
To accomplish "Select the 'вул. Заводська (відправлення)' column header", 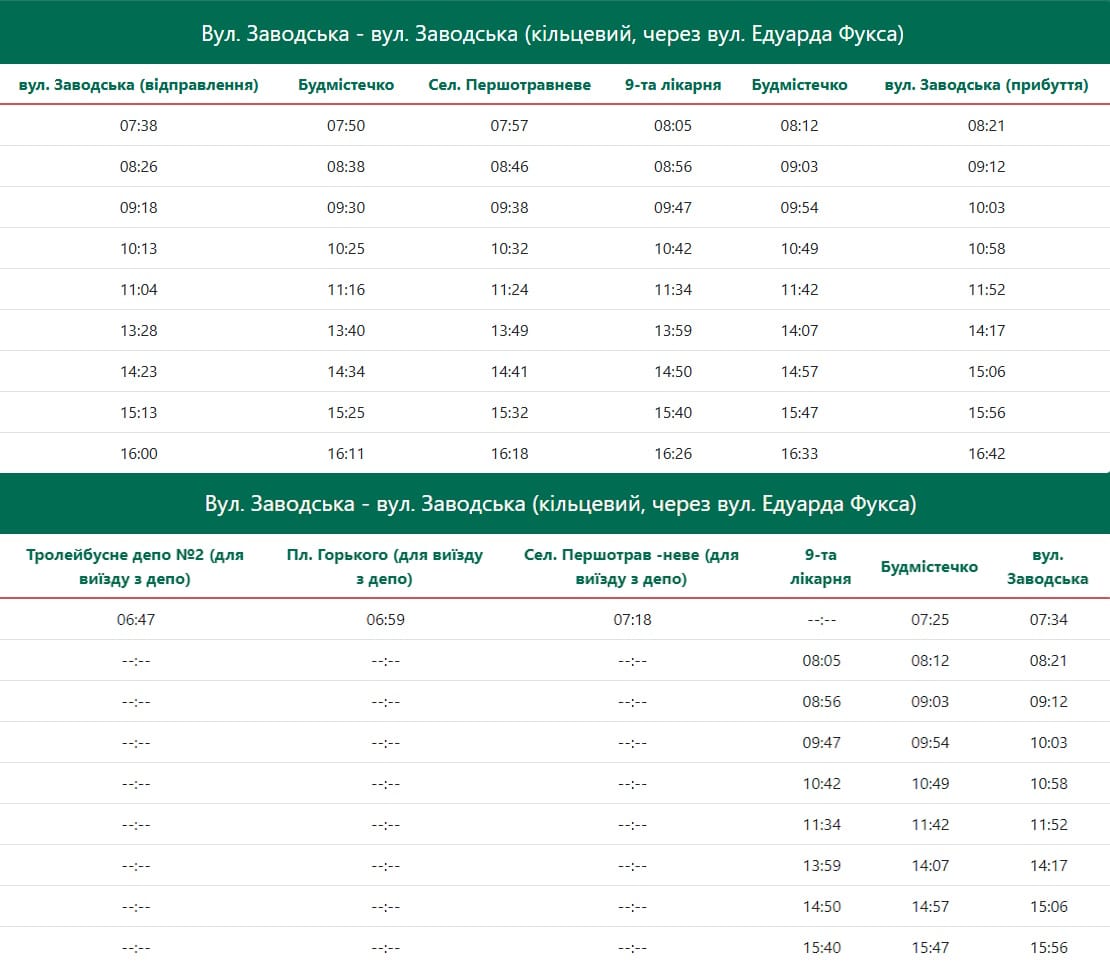I will point(138,85).
